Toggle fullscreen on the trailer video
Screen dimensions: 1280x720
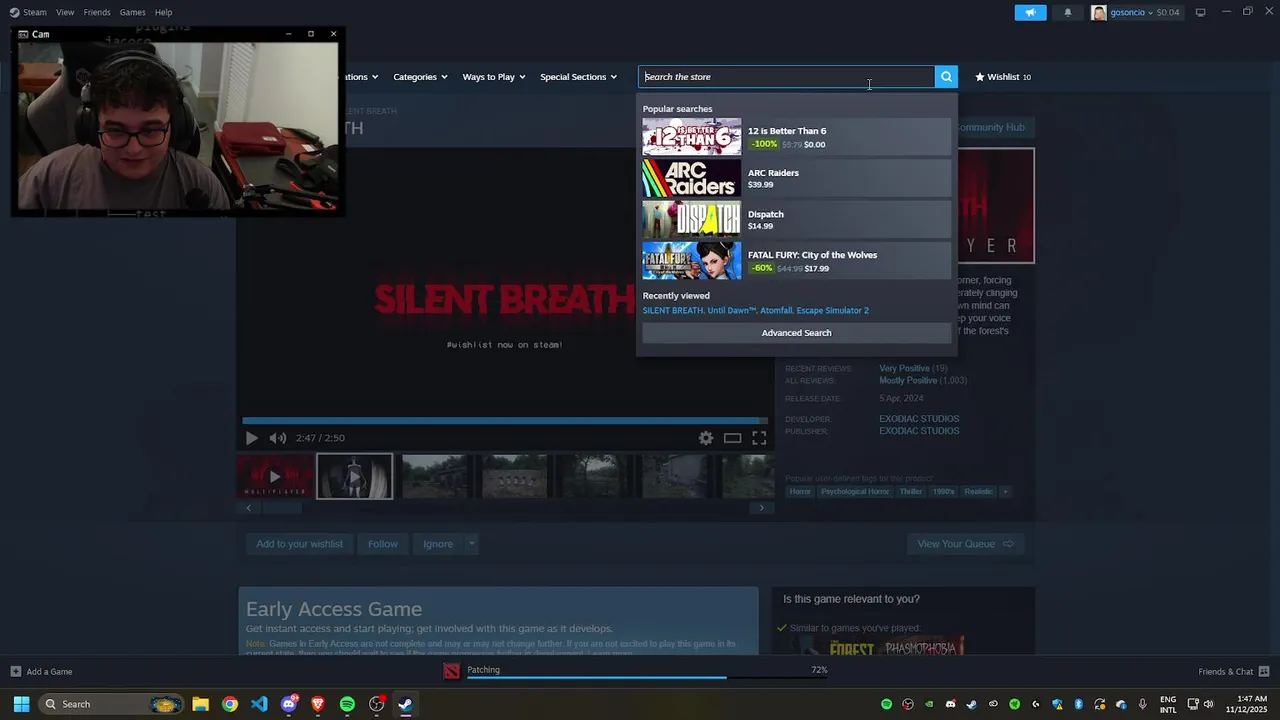[759, 438]
